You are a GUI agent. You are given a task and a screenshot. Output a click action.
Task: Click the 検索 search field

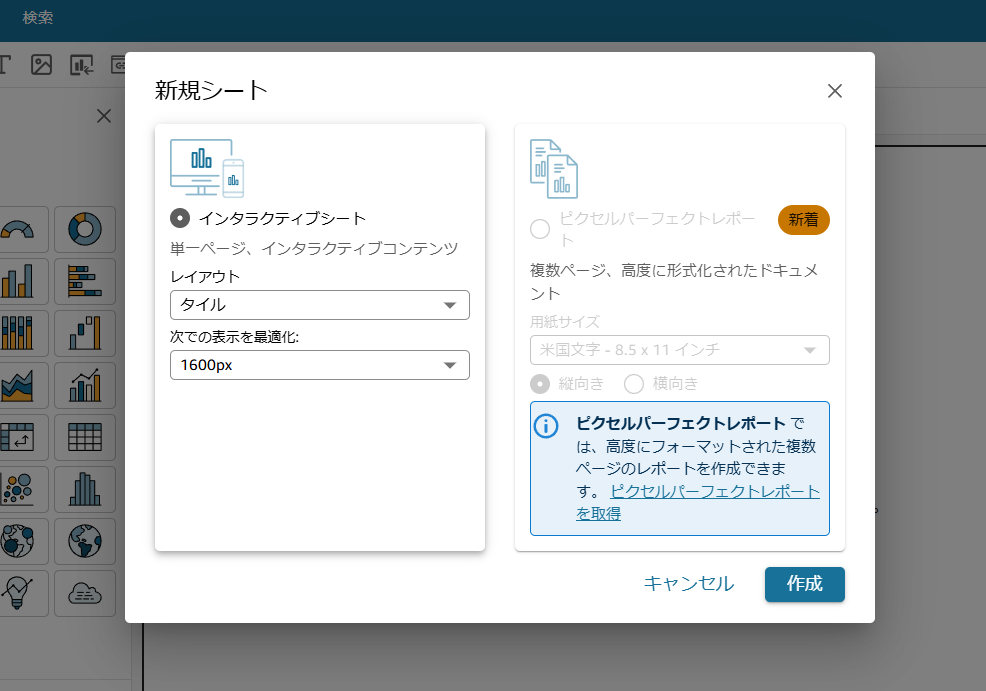click(x=38, y=18)
